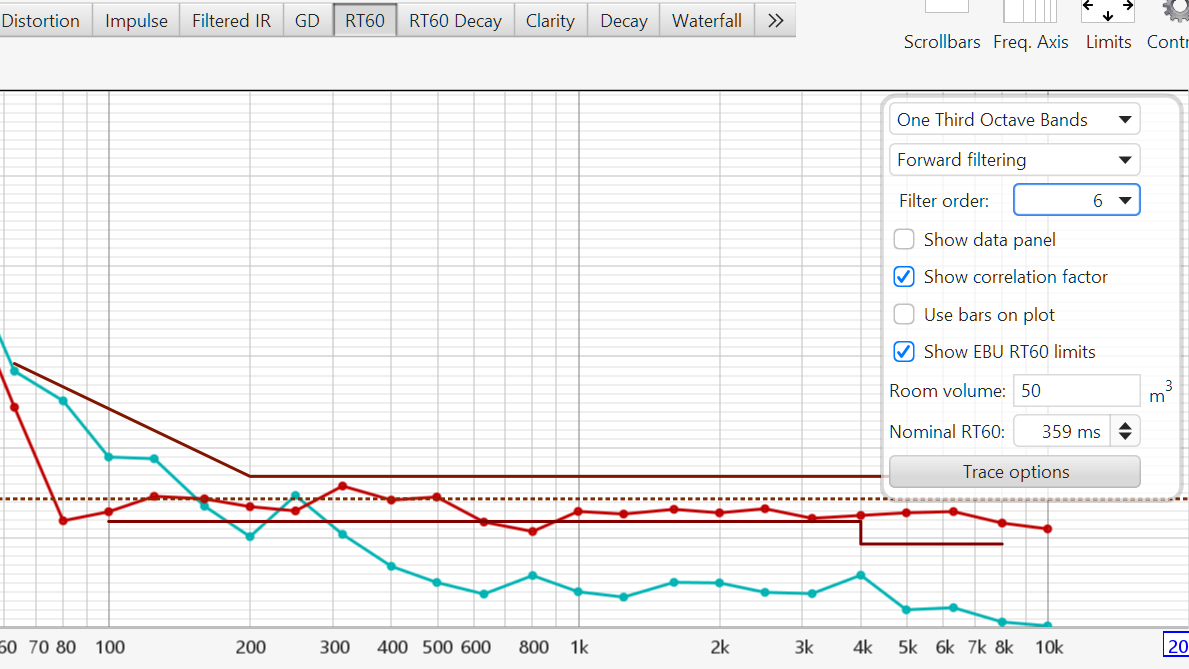The height and width of the screenshot is (669, 1189).
Task: Open the Filter order dropdown
Action: coord(1076,201)
